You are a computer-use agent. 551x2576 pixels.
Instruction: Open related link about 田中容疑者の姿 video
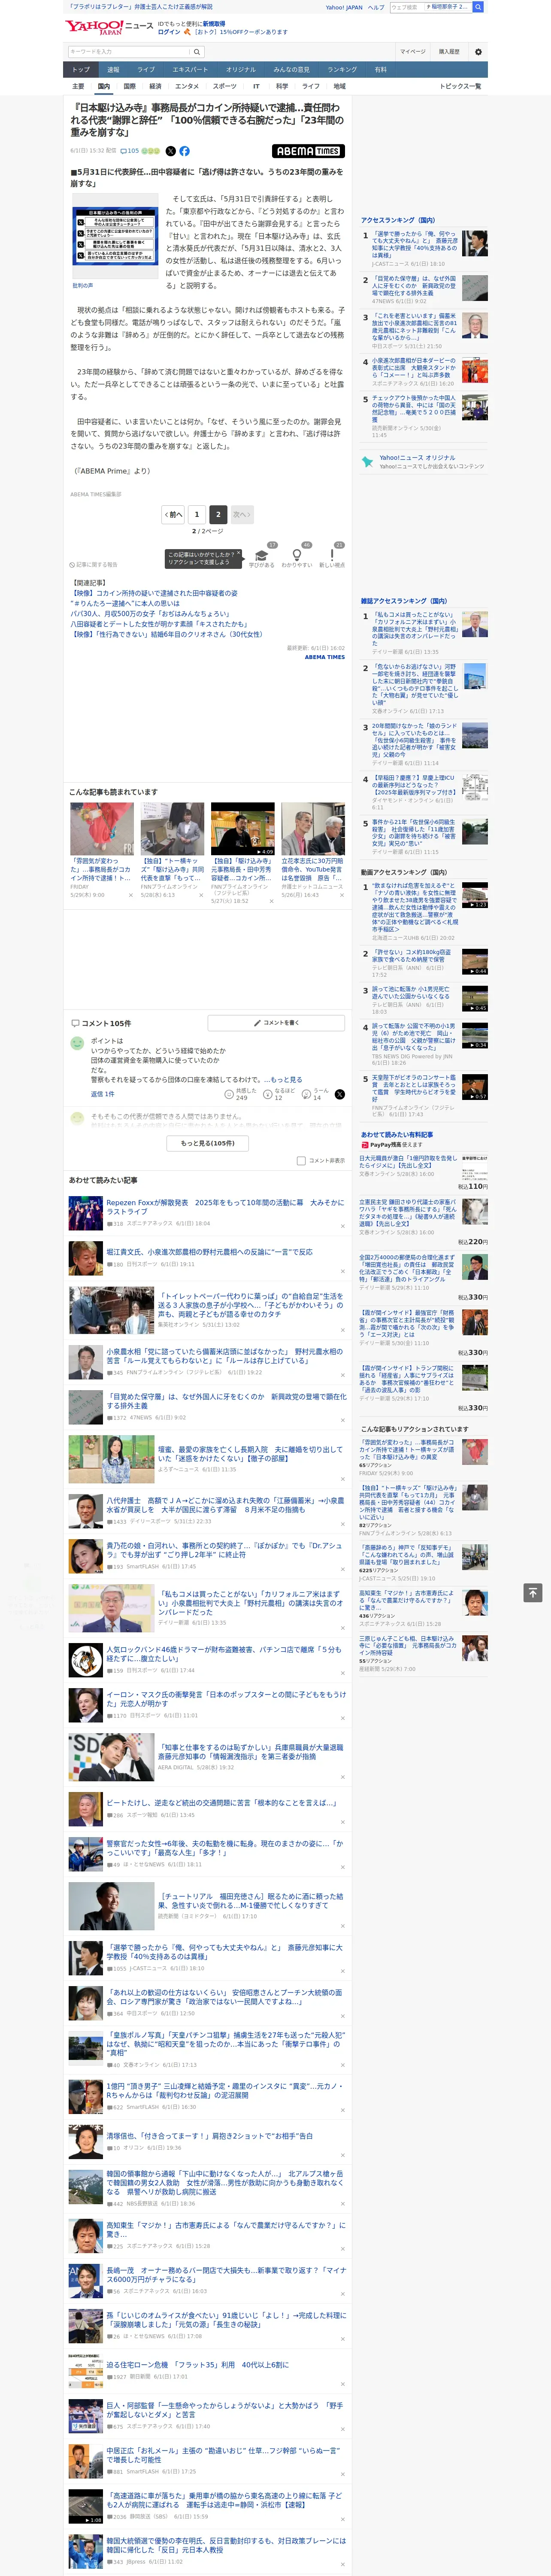154,593
